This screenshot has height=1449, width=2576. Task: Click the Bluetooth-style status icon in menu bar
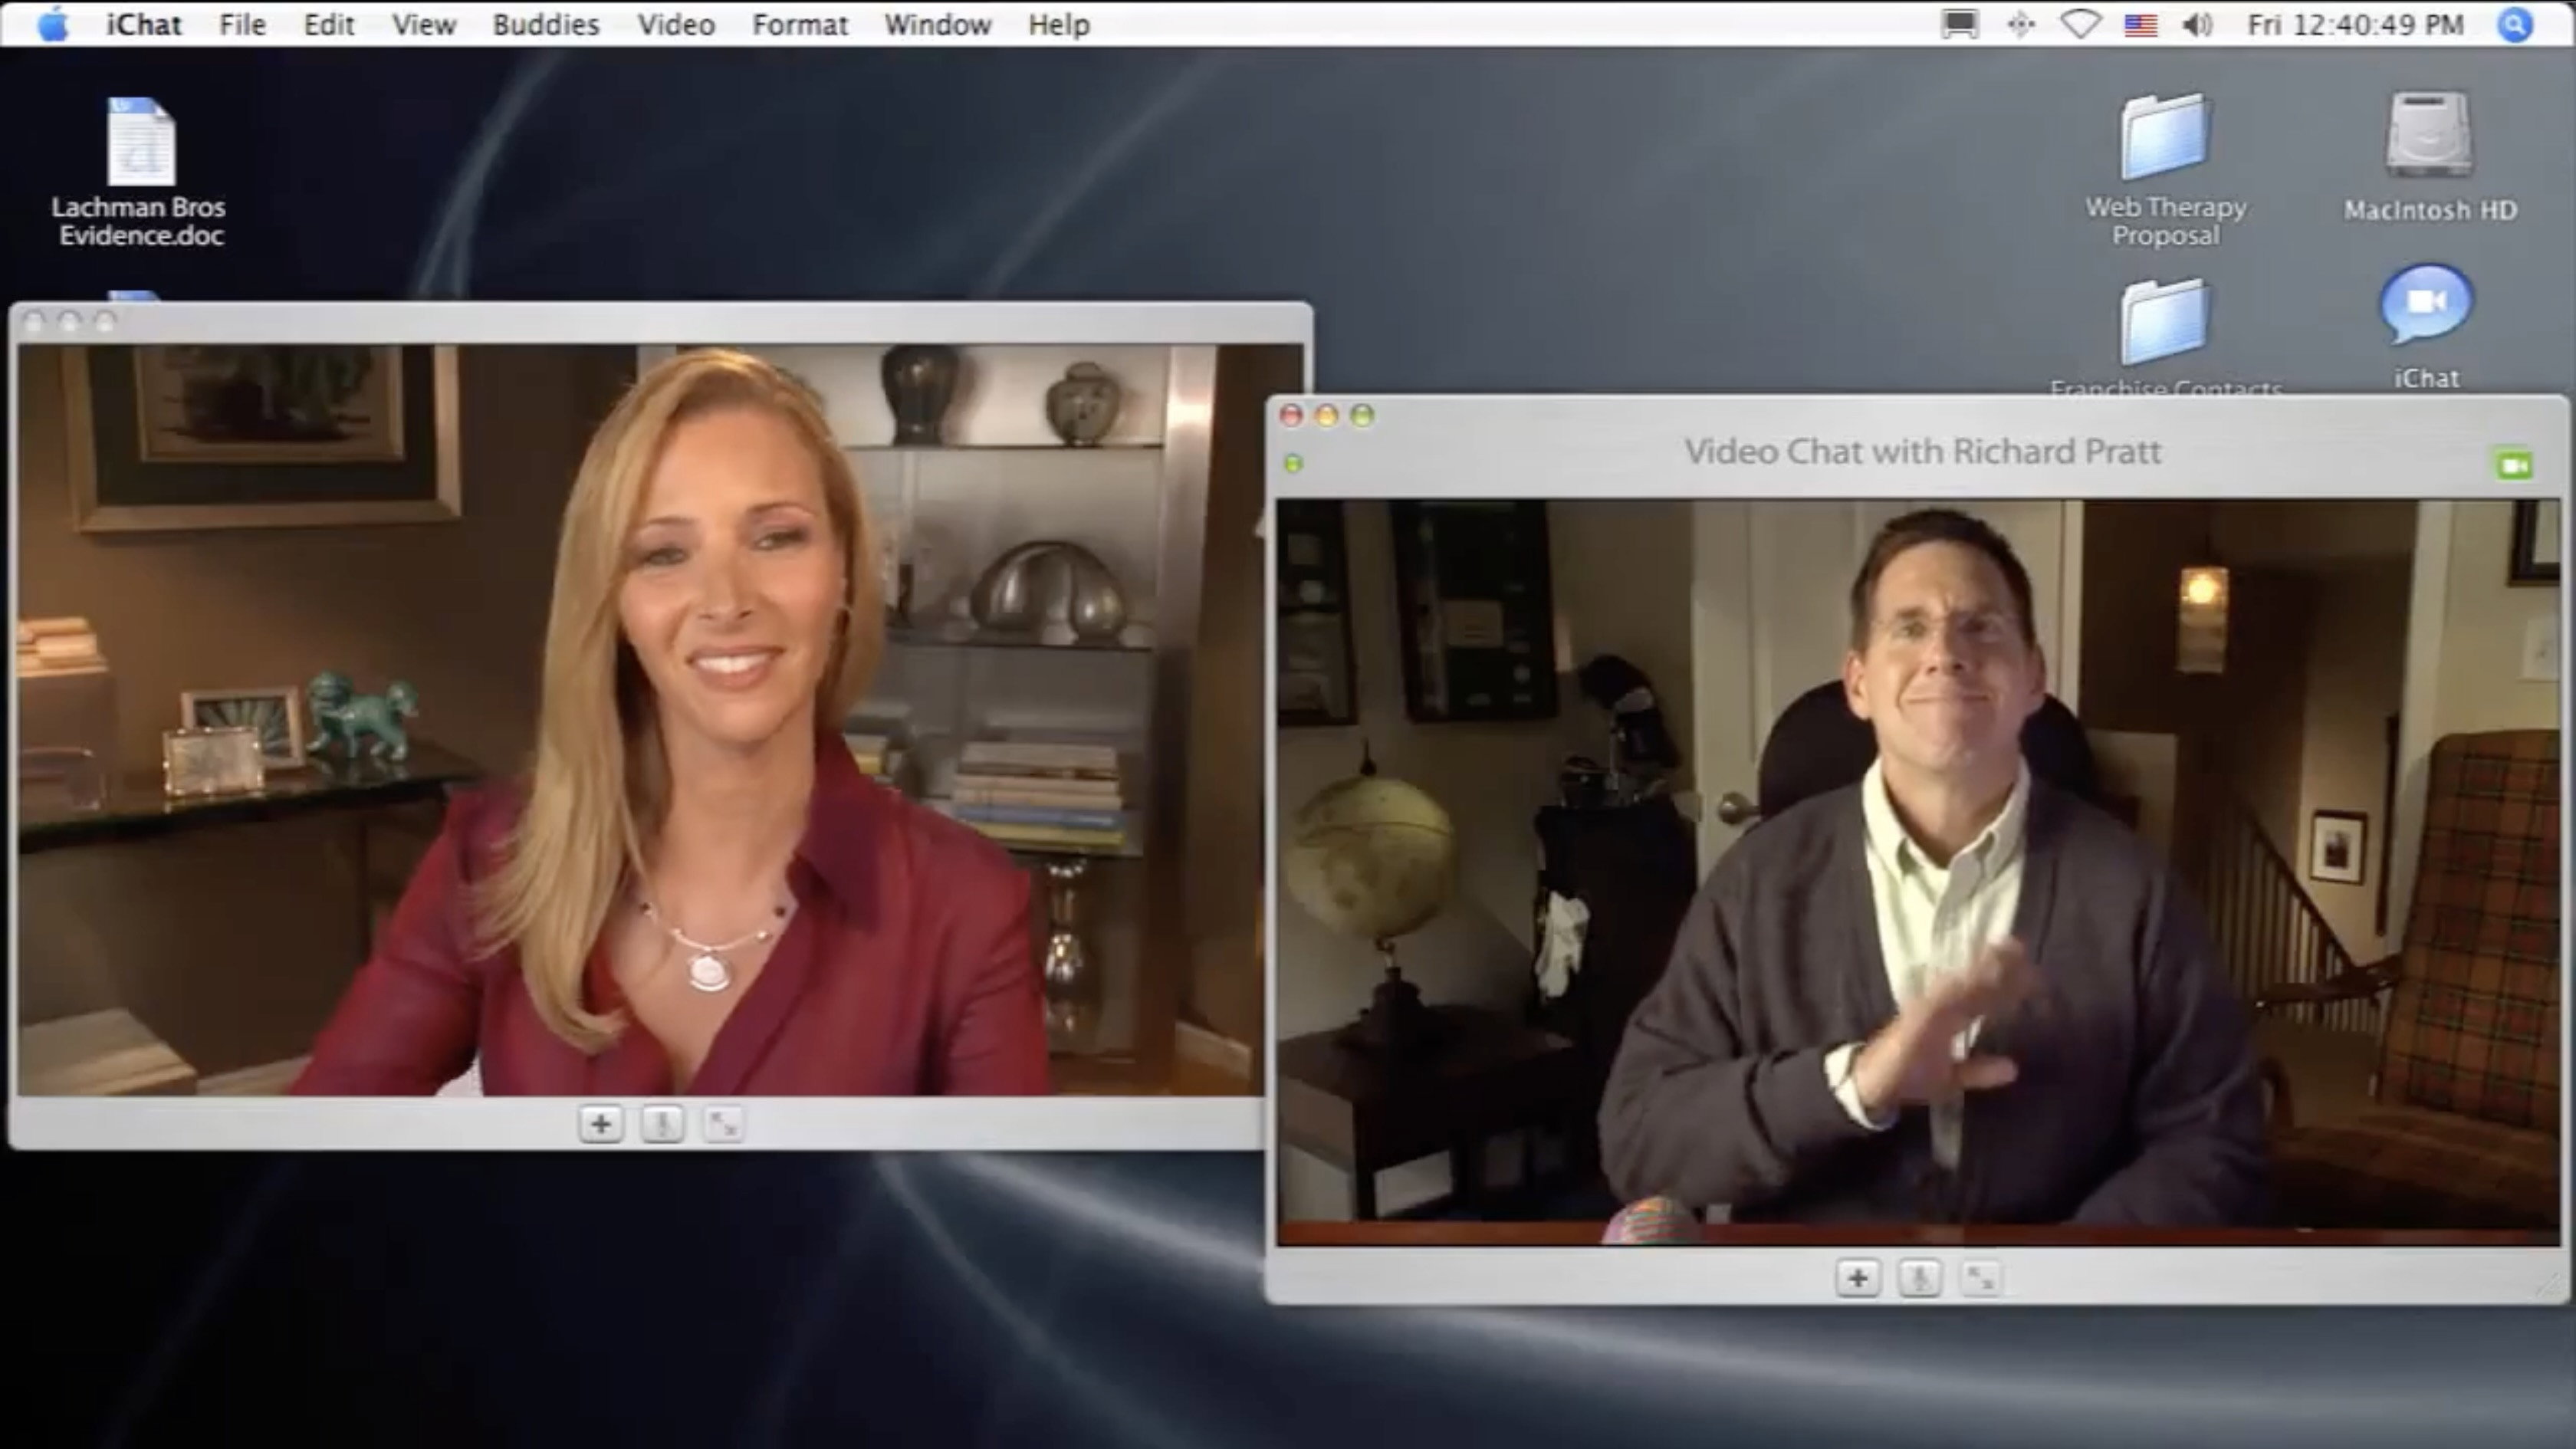[x=2021, y=24]
